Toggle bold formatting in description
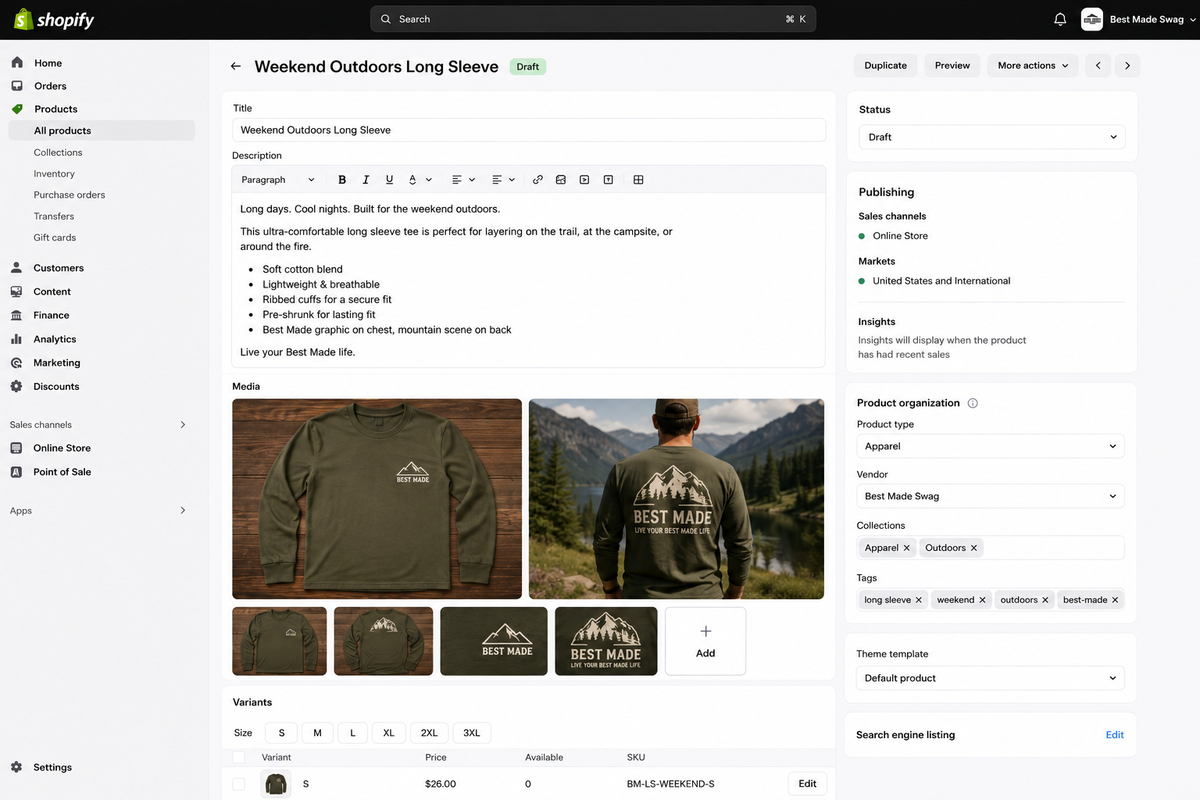The height and width of the screenshot is (800, 1200). point(342,180)
